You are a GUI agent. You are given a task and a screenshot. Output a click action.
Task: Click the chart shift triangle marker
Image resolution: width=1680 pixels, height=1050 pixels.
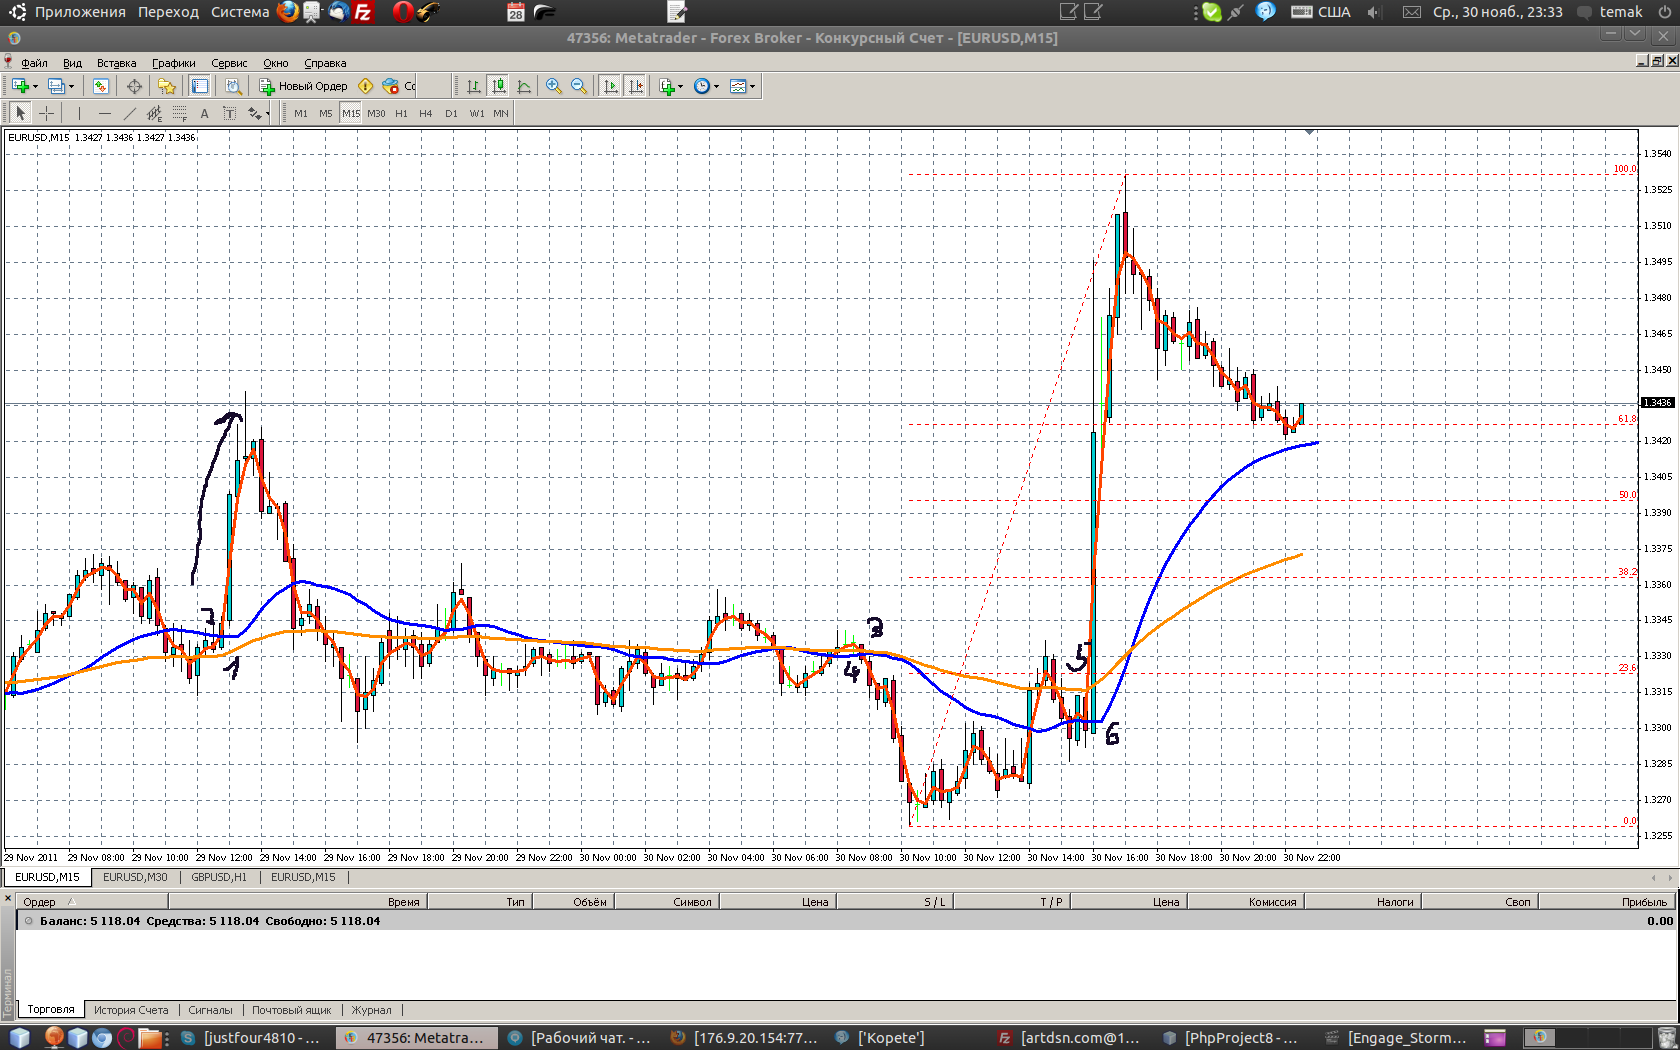tap(1309, 132)
